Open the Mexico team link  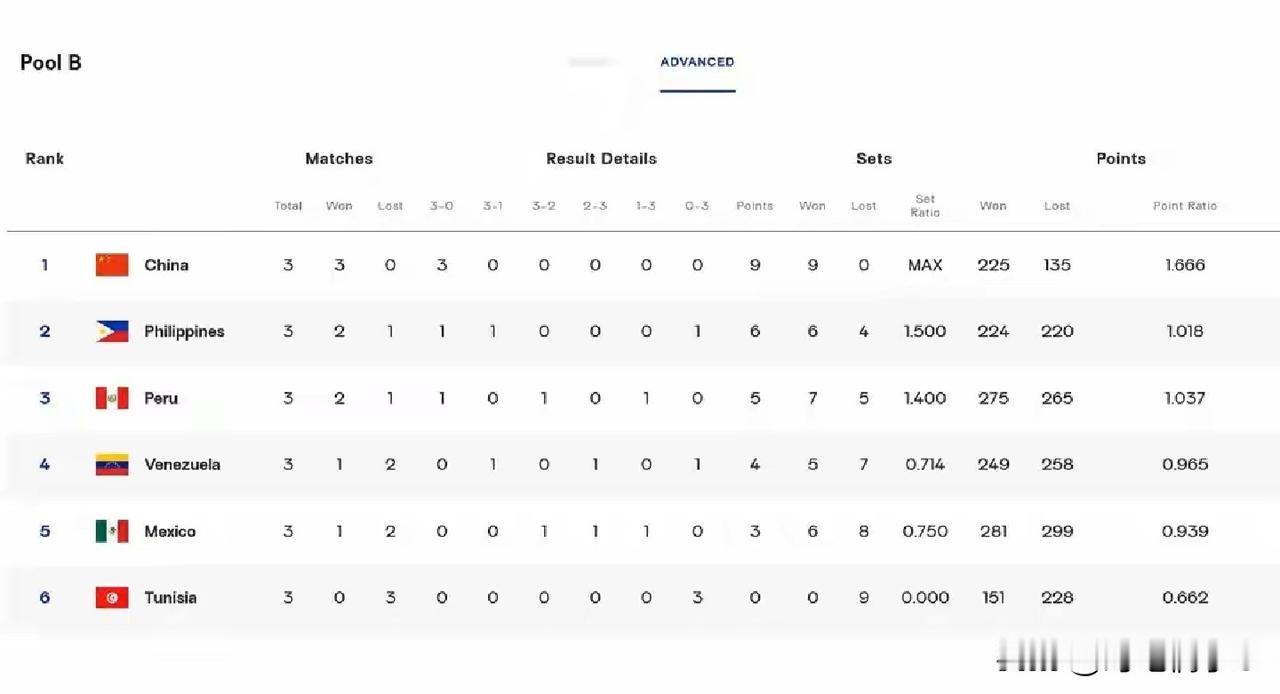click(x=170, y=531)
